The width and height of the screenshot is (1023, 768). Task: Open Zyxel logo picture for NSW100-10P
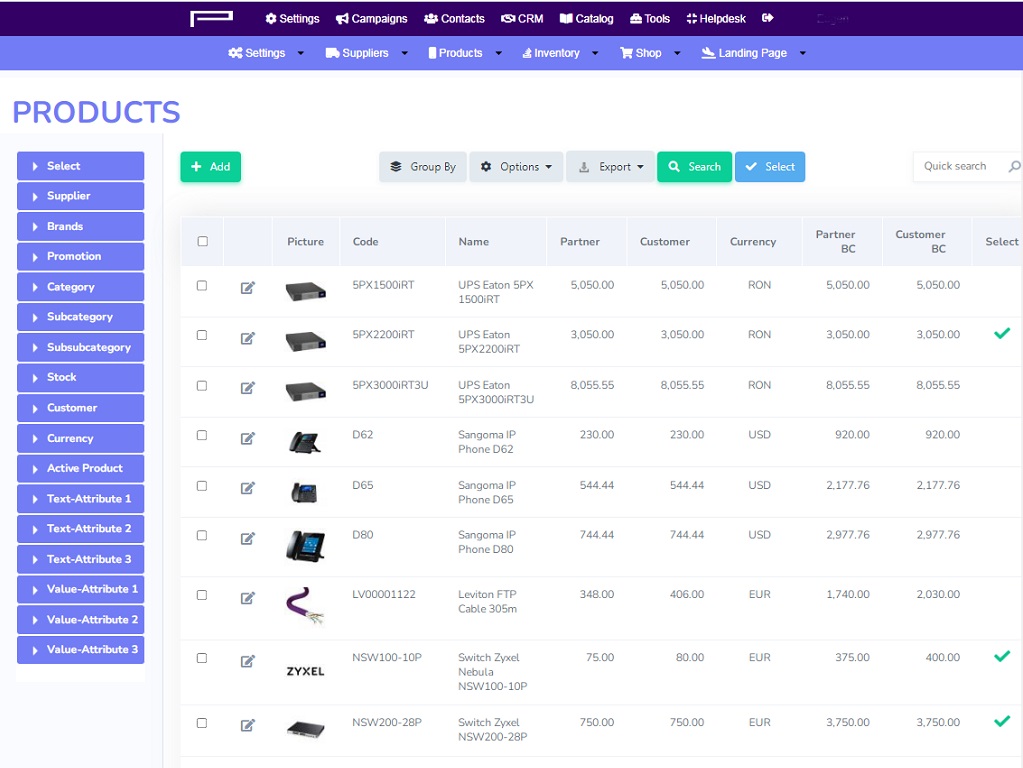(305, 671)
